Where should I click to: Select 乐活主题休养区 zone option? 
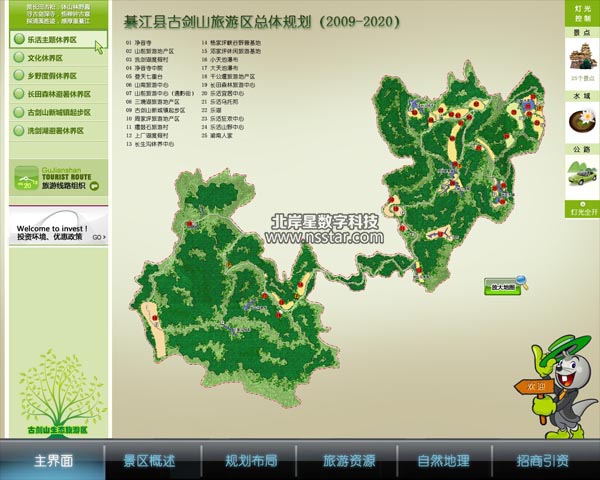(56, 41)
